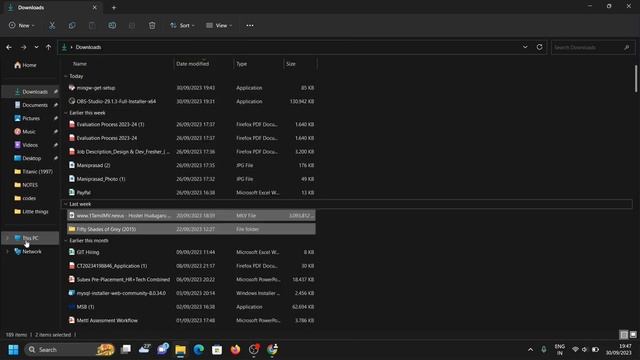This screenshot has width=640, height=360.
Task: Open Documents in navigation pane
Action: 31,105
